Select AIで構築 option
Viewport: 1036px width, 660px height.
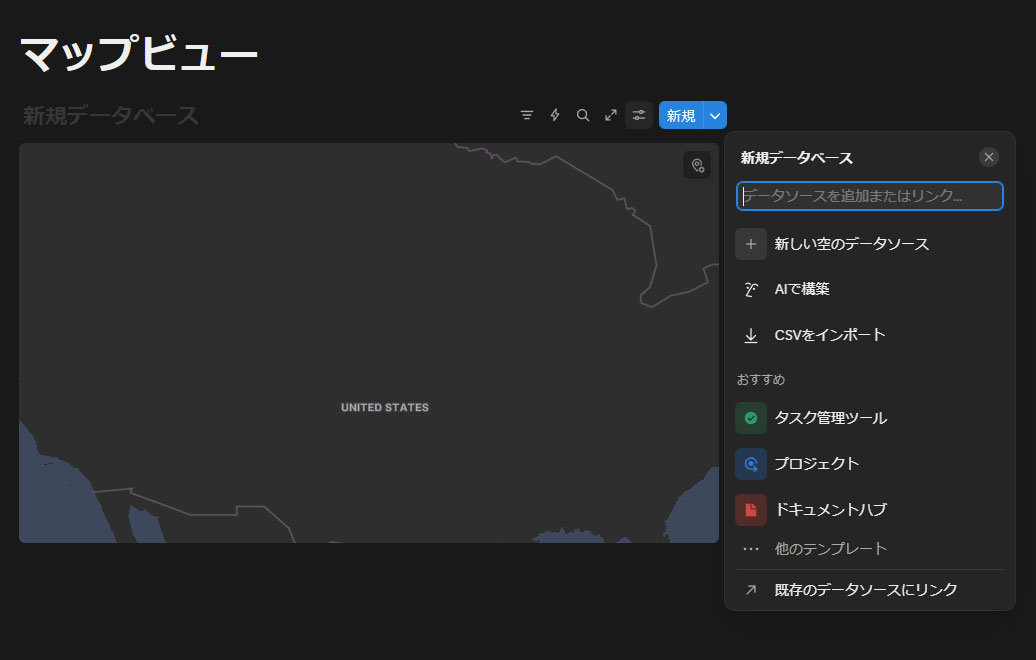click(802, 289)
